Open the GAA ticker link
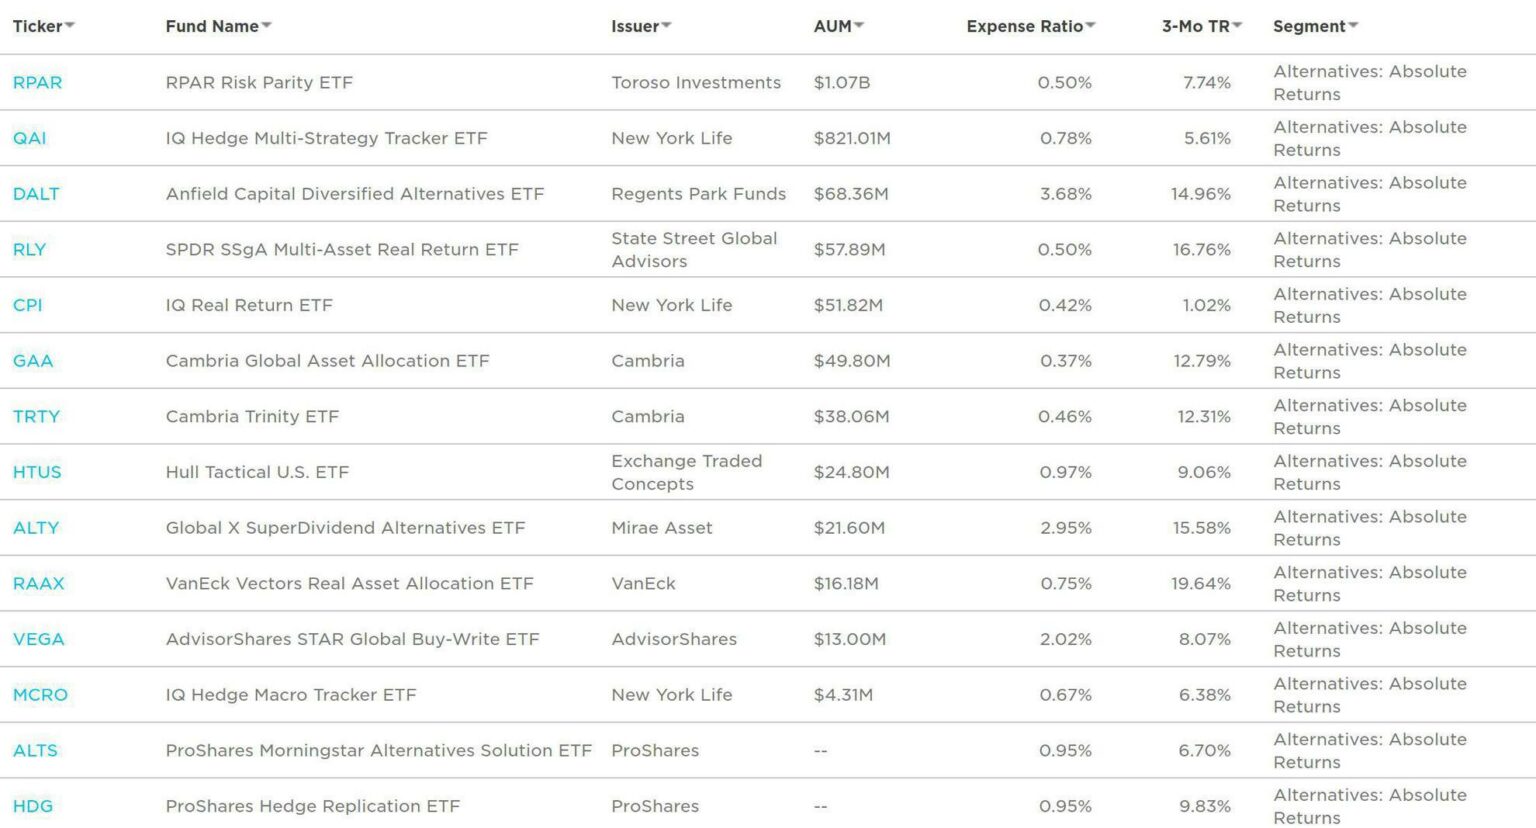The width and height of the screenshot is (1536, 828). pyautogui.click(x=33, y=361)
